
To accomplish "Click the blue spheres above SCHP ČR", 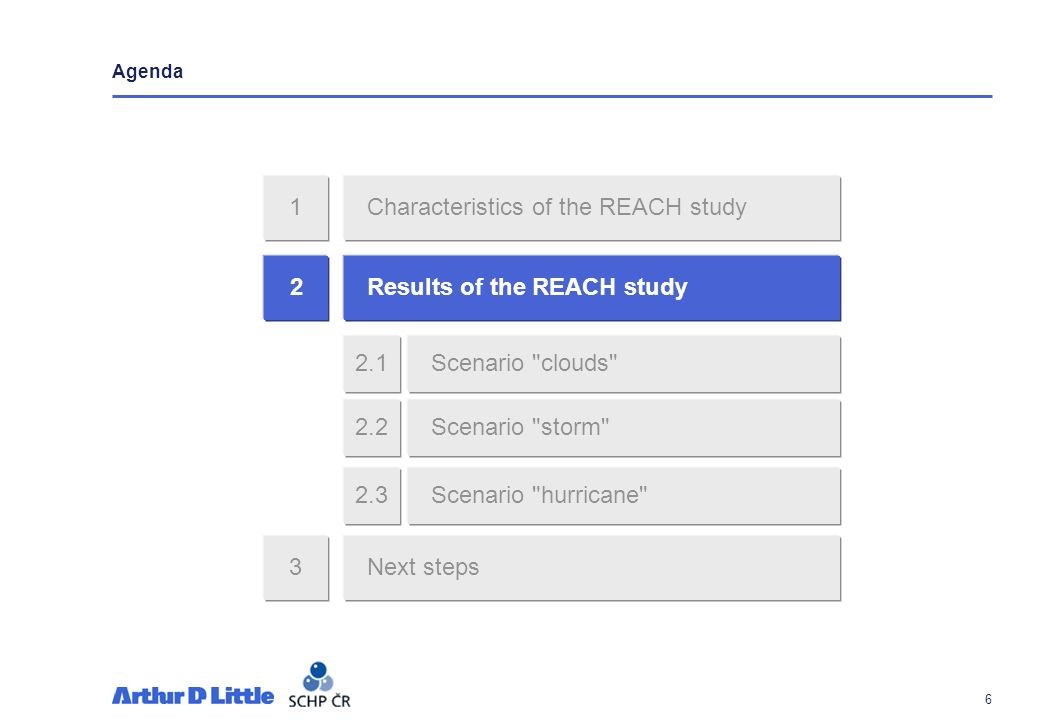I will tap(318, 676).
